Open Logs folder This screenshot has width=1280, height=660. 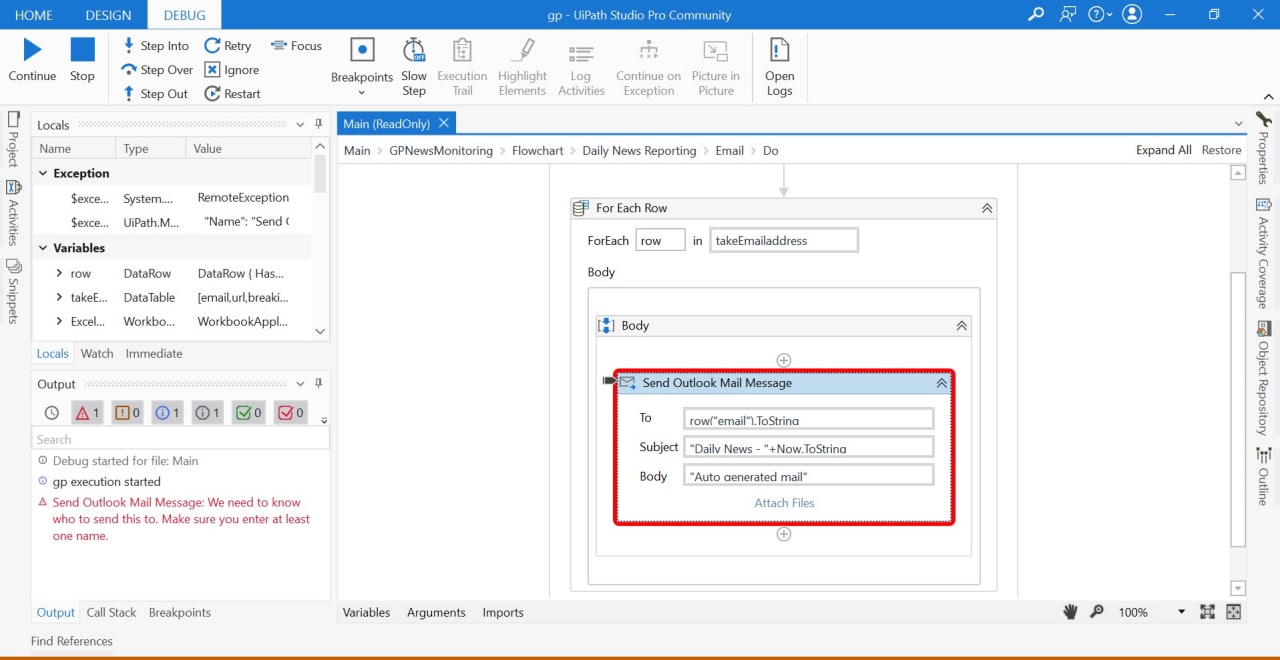coord(779,66)
